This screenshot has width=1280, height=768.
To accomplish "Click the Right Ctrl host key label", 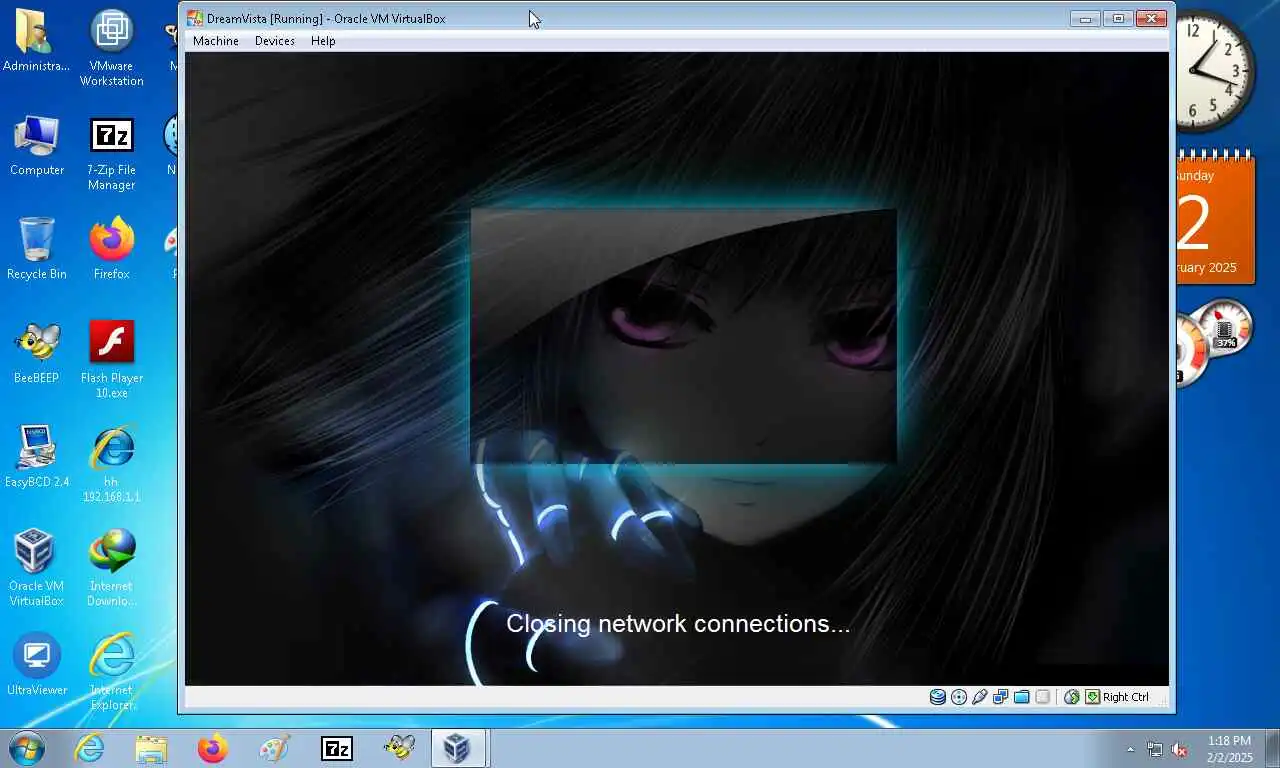I will pos(1126,697).
